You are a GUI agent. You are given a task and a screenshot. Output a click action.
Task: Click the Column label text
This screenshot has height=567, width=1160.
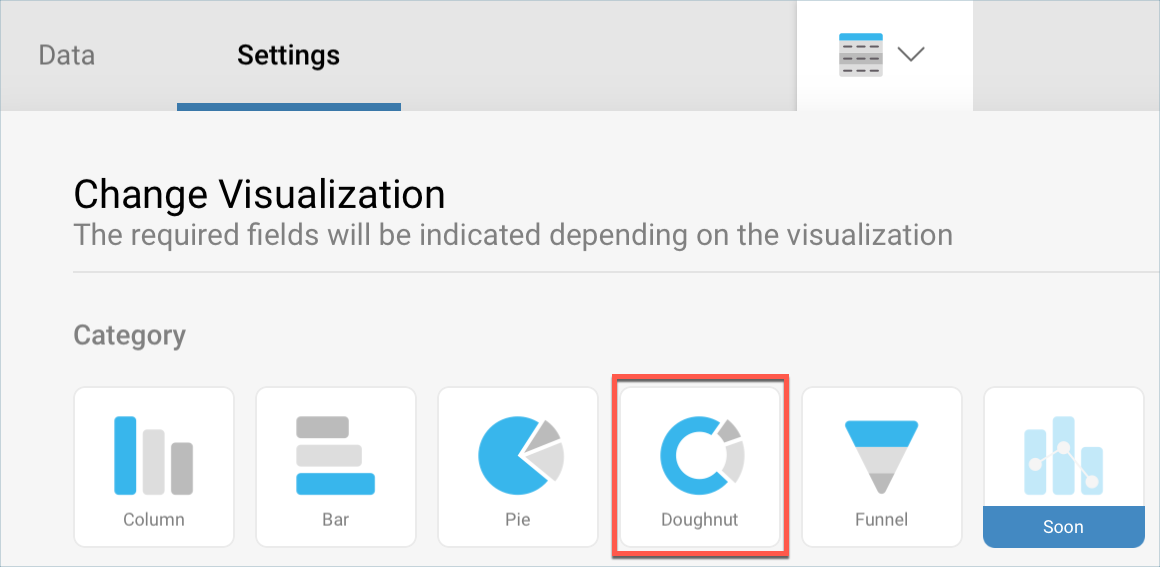point(154,520)
